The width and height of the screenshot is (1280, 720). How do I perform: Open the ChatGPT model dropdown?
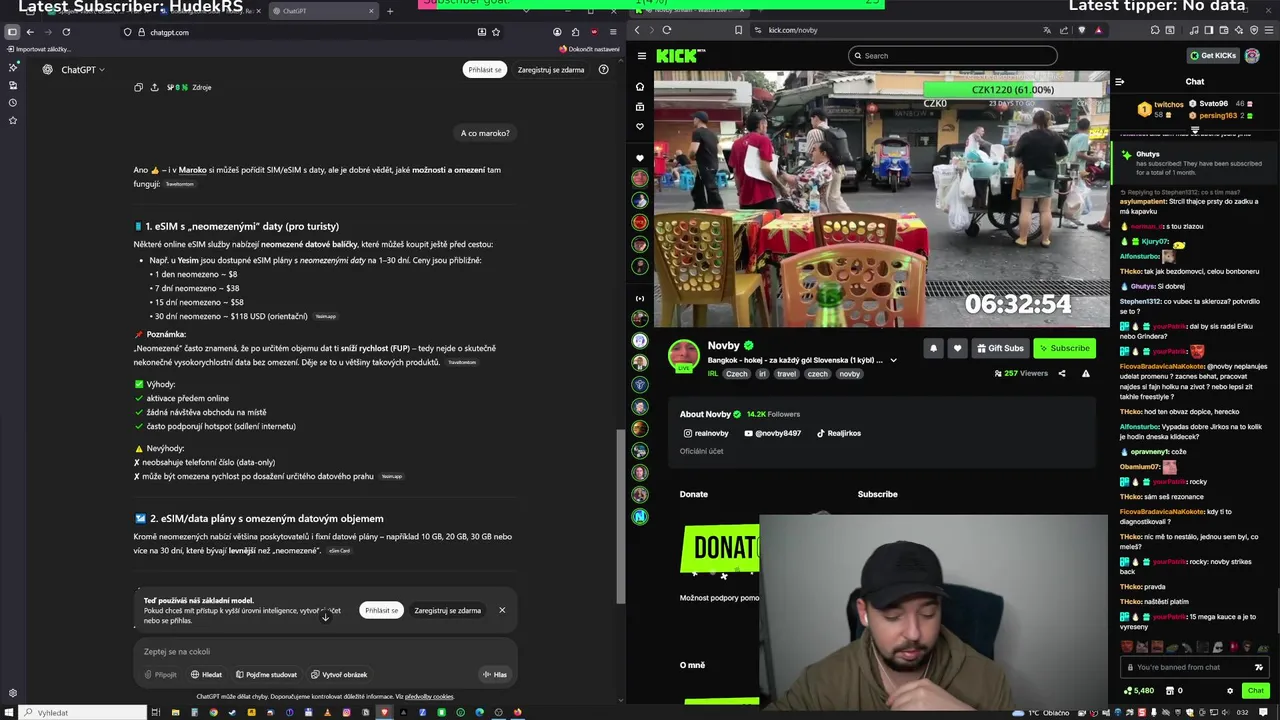pyautogui.click(x=82, y=69)
